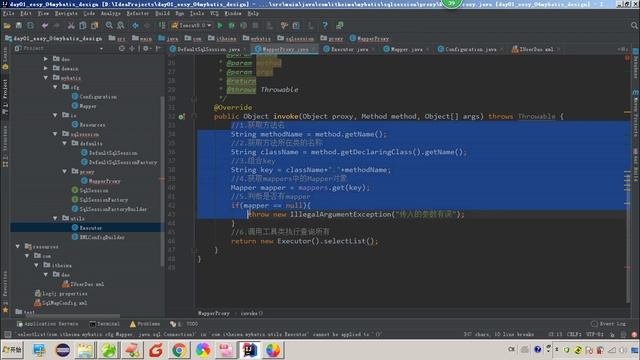Click the Copy toolbar icon
Screen dimensions: 640x360
83,26
